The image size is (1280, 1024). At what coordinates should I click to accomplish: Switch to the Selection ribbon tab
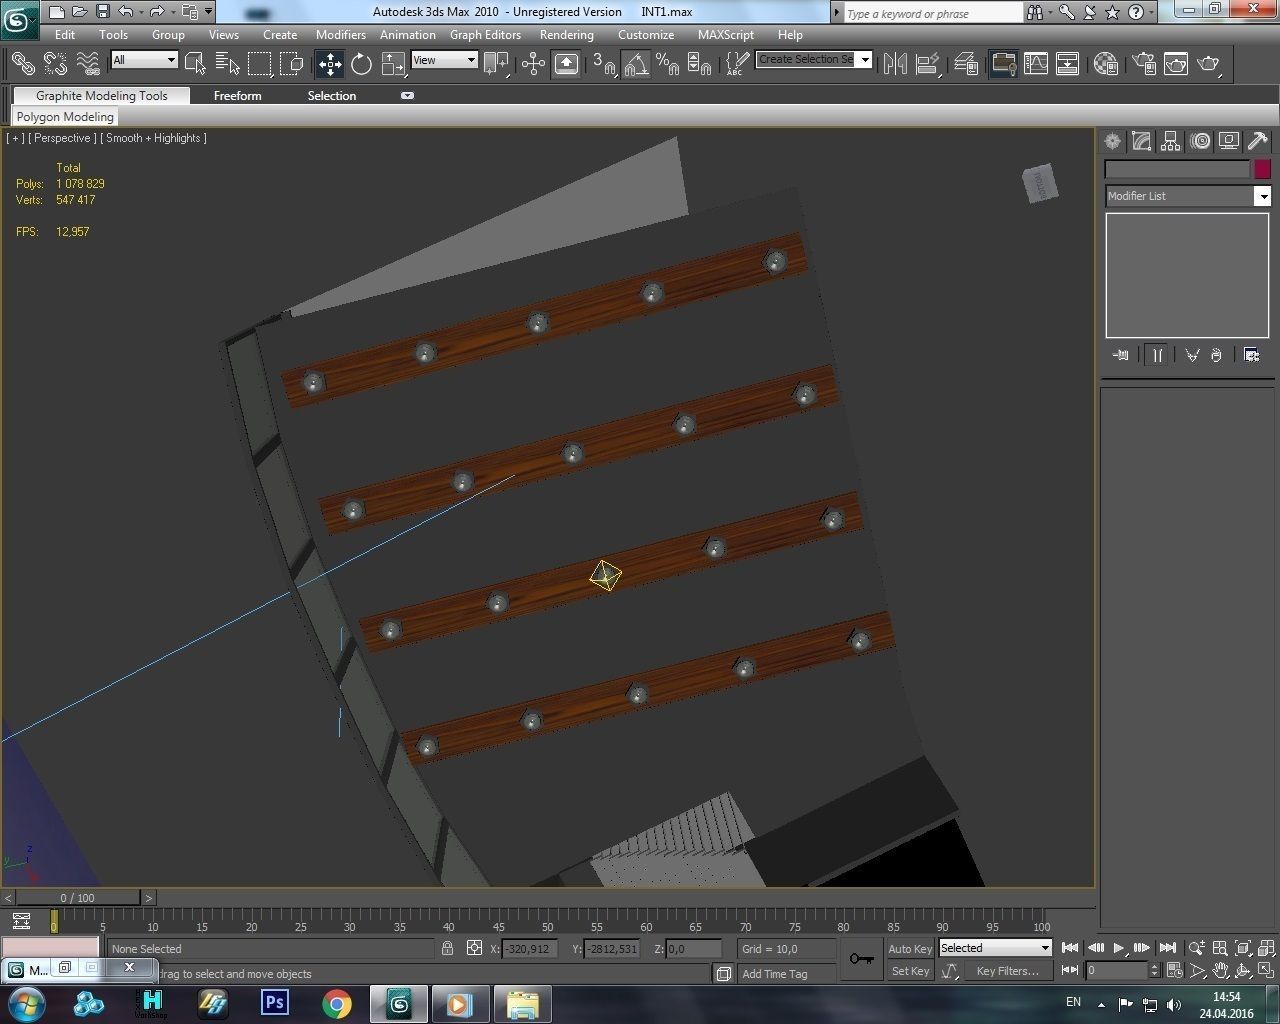pos(331,96)
